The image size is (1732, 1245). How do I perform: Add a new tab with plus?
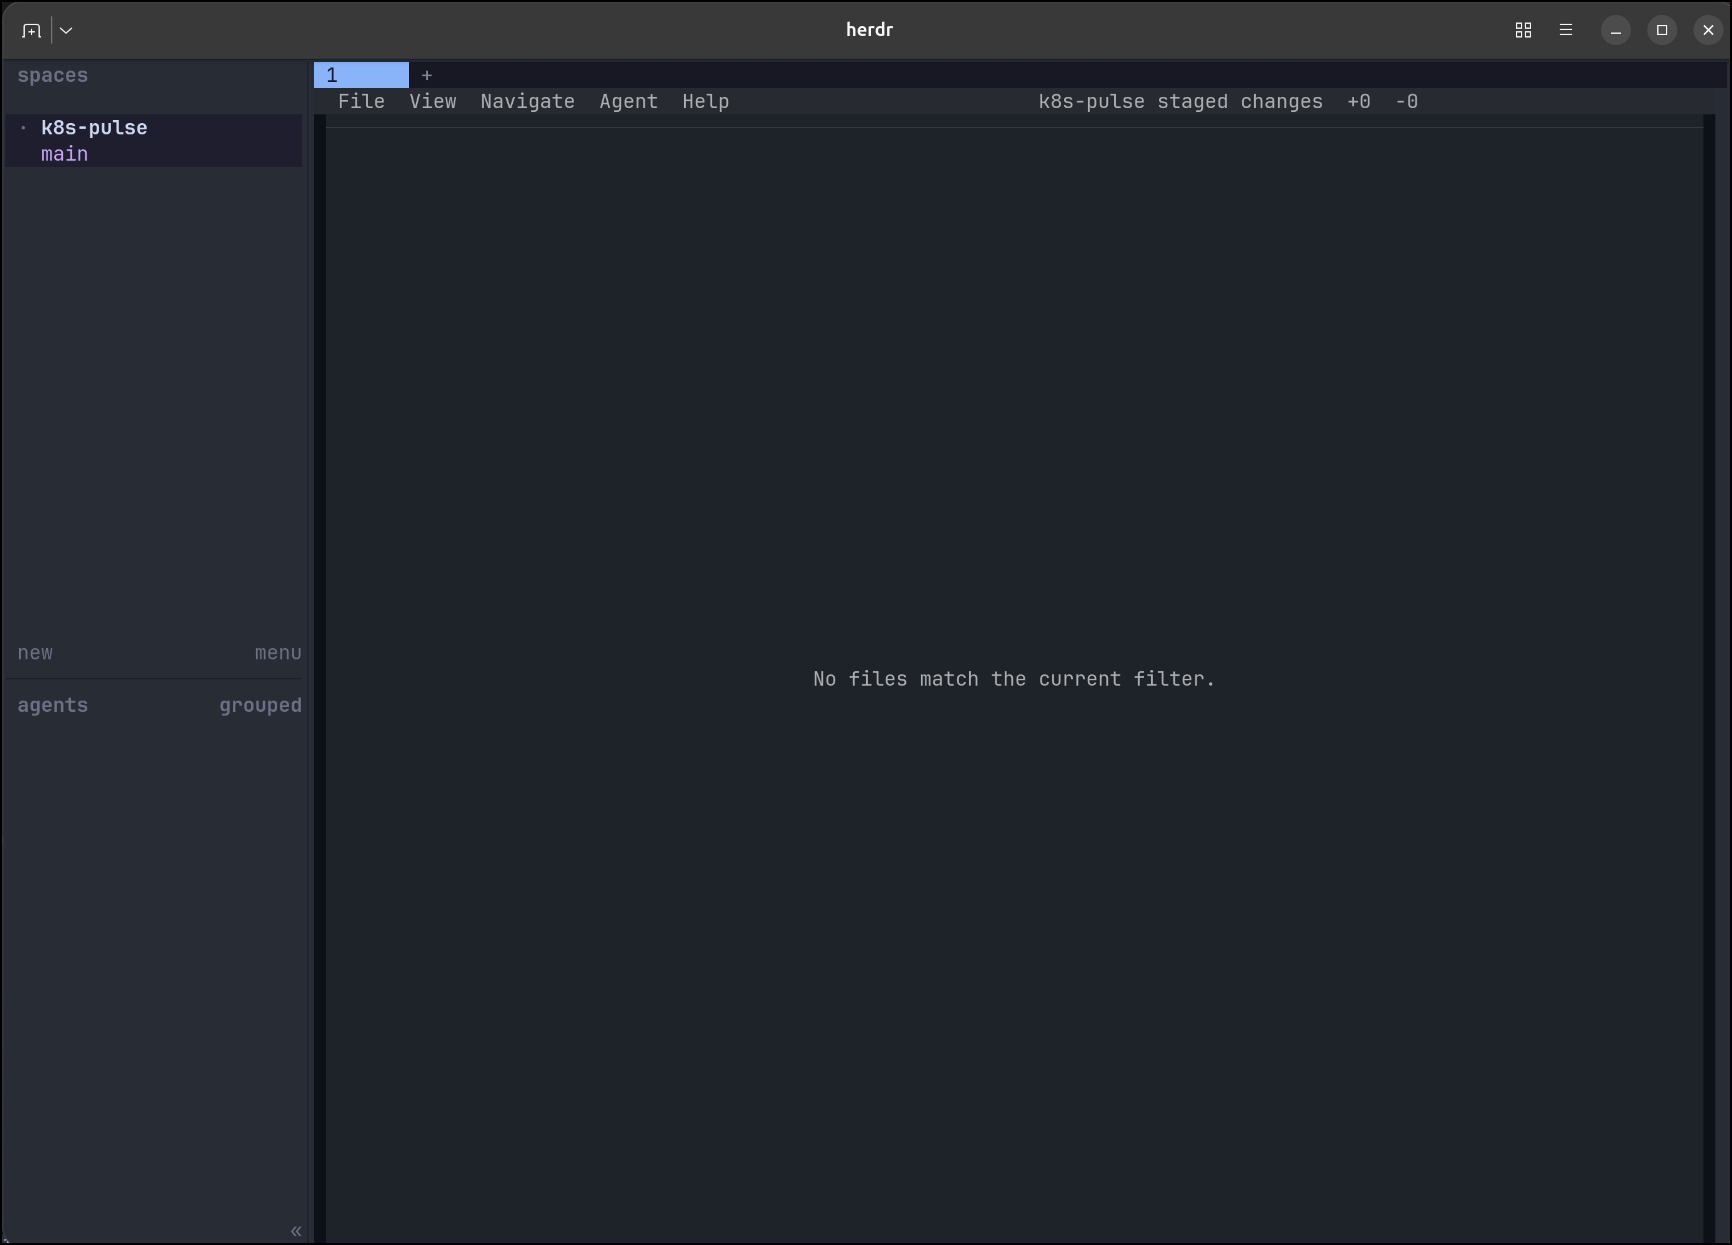click(427, 75)
